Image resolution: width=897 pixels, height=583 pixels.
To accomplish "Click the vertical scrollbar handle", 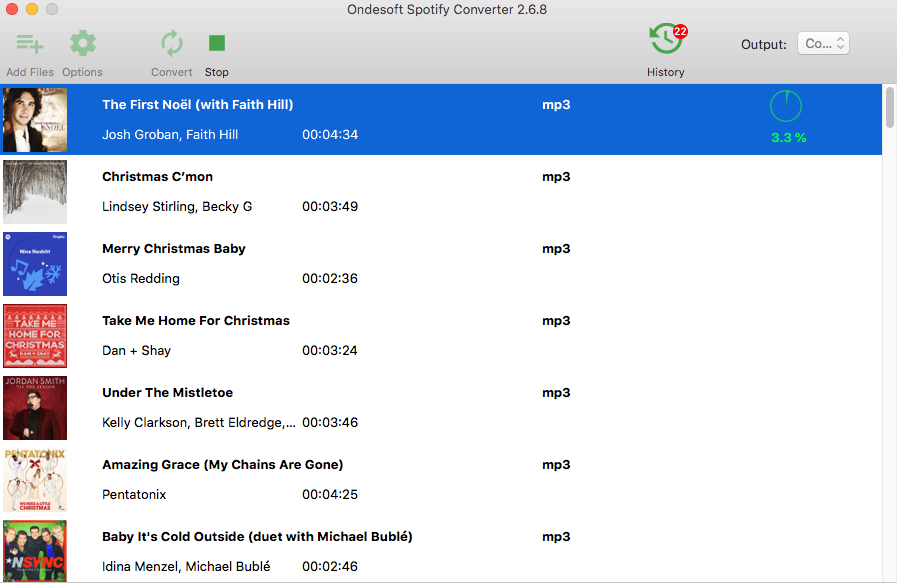I will 890,107.
